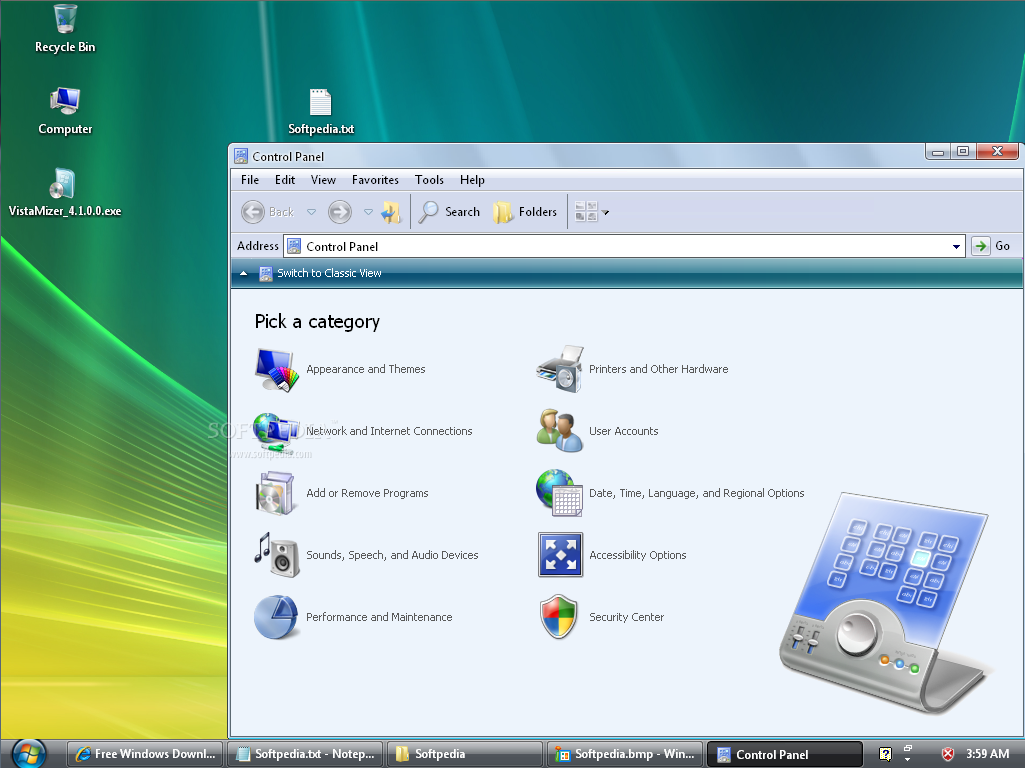1025x768 pixels.
Task: Open the File menu
Action: tap(250, 180)
